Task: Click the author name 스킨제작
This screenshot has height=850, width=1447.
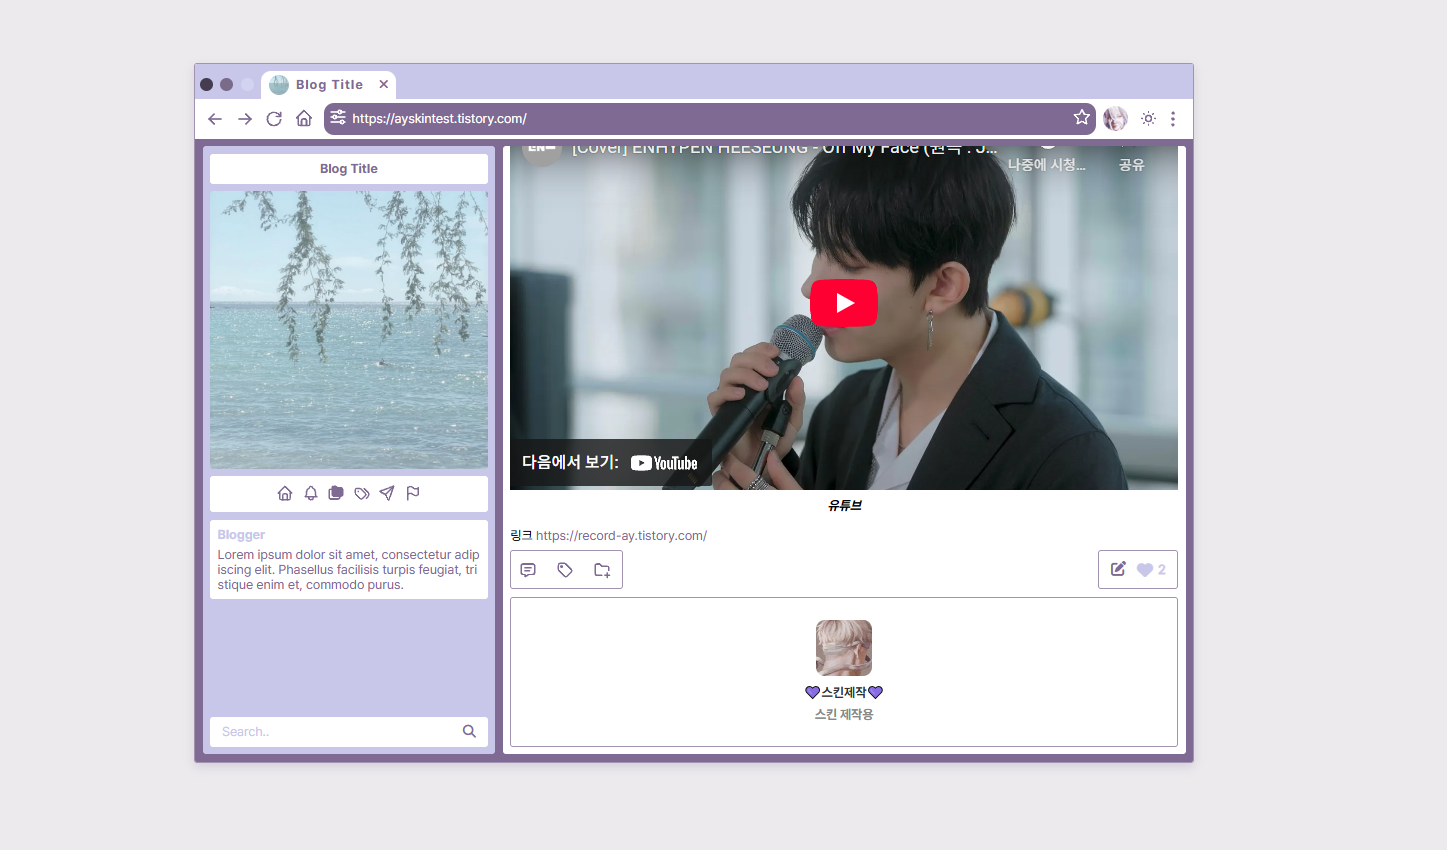Action: pyautogui.click(x=844, y=692)
